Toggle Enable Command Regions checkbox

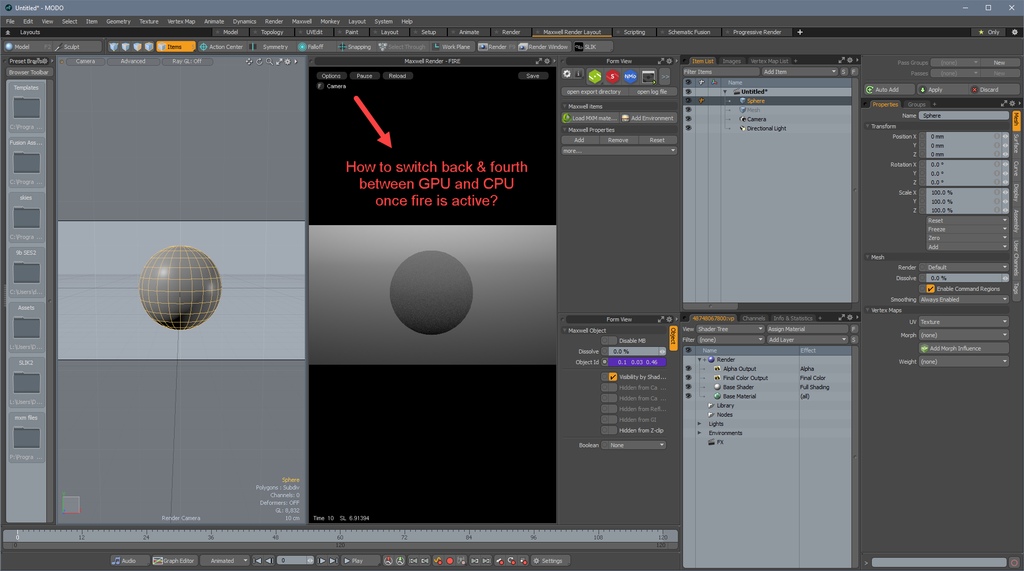(x=931, y=289)
